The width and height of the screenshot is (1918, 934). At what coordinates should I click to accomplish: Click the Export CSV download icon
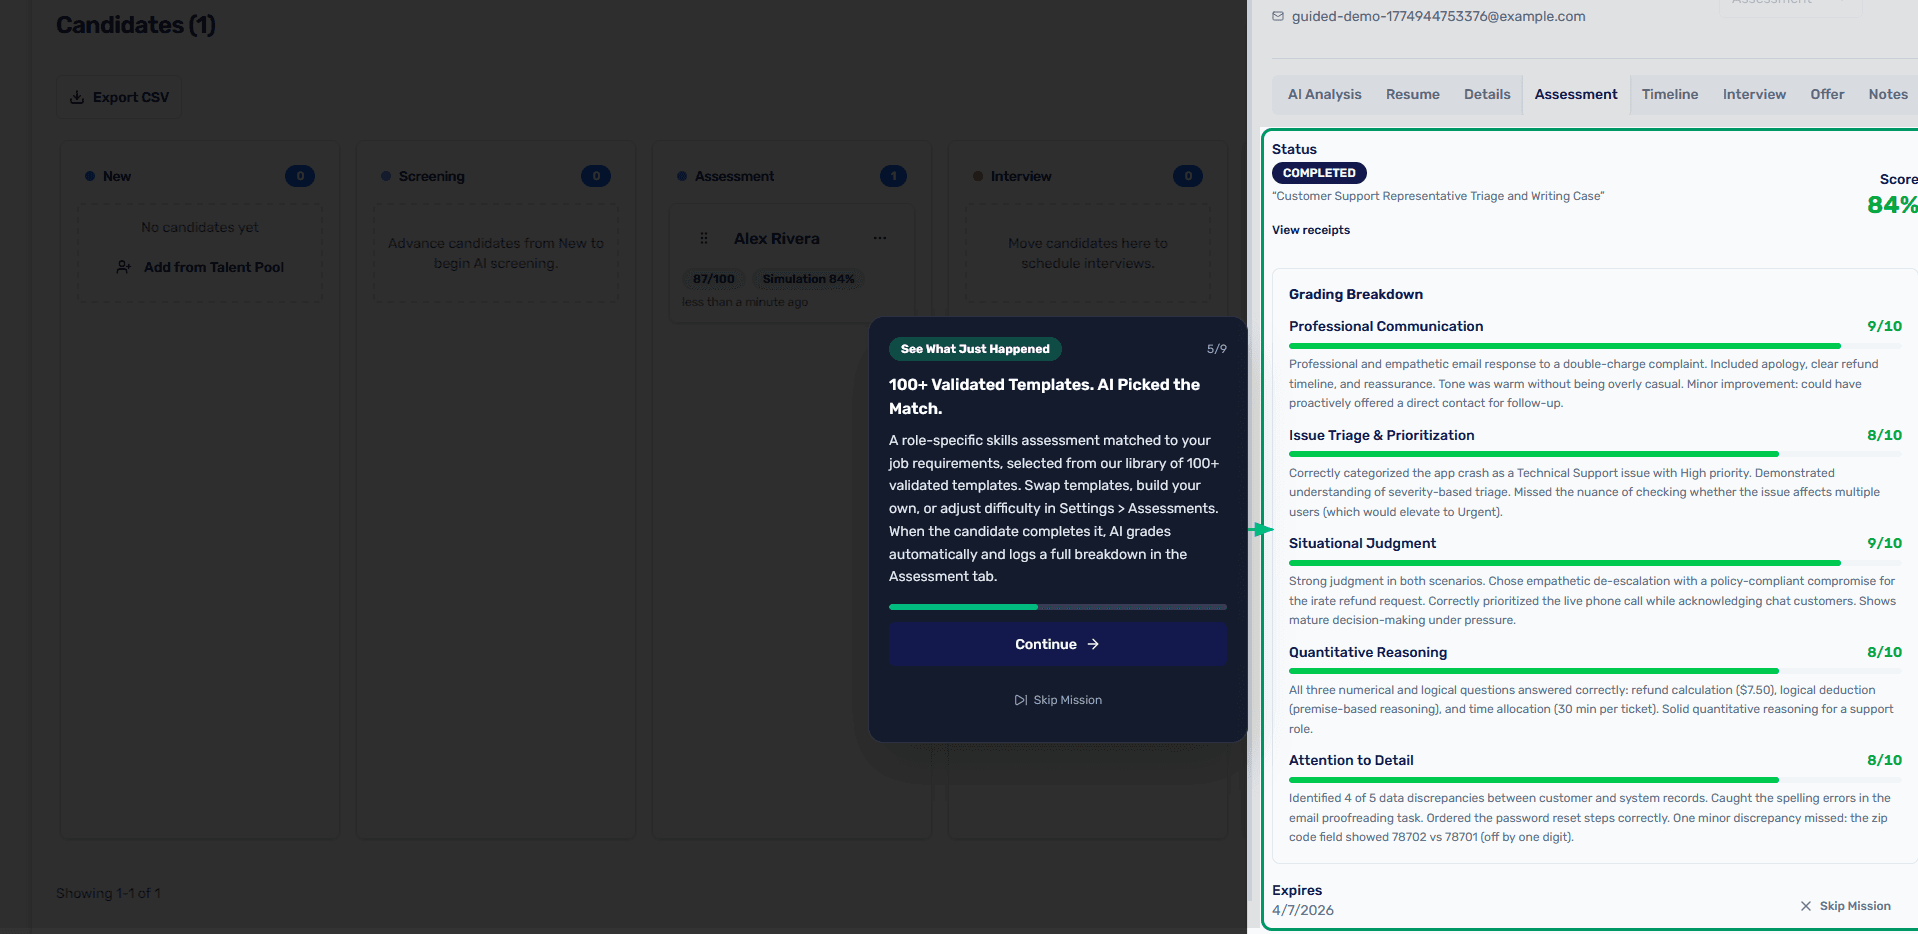click(x=77, y=98)
